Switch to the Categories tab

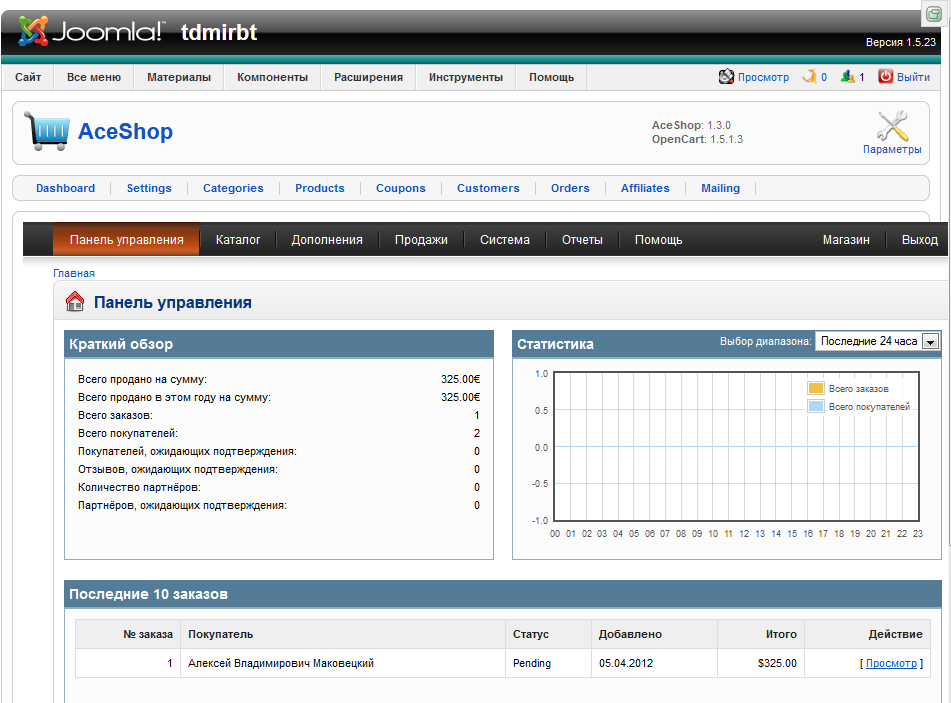tap(234, 188)
